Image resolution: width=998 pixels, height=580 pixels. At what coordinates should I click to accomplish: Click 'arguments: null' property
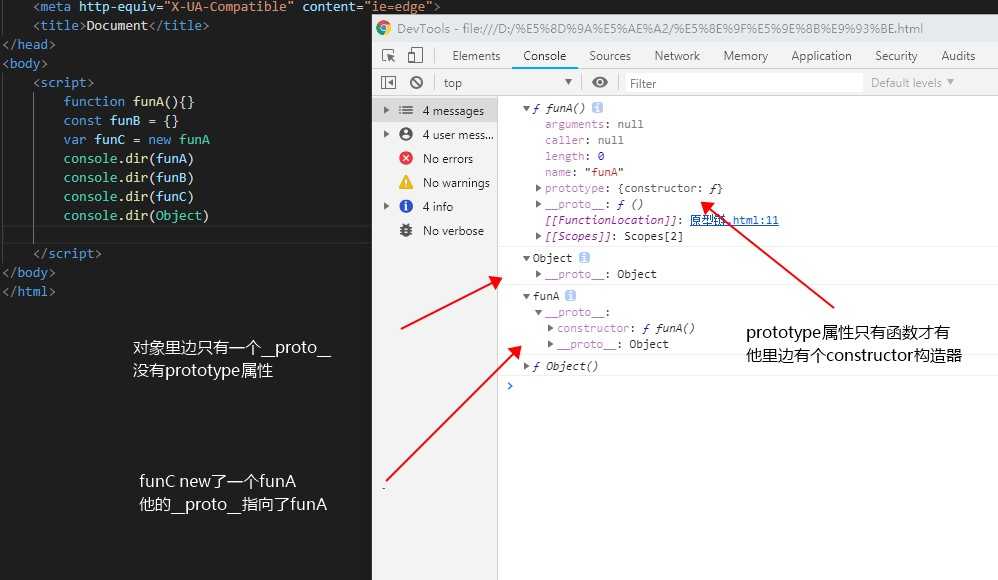594,124
